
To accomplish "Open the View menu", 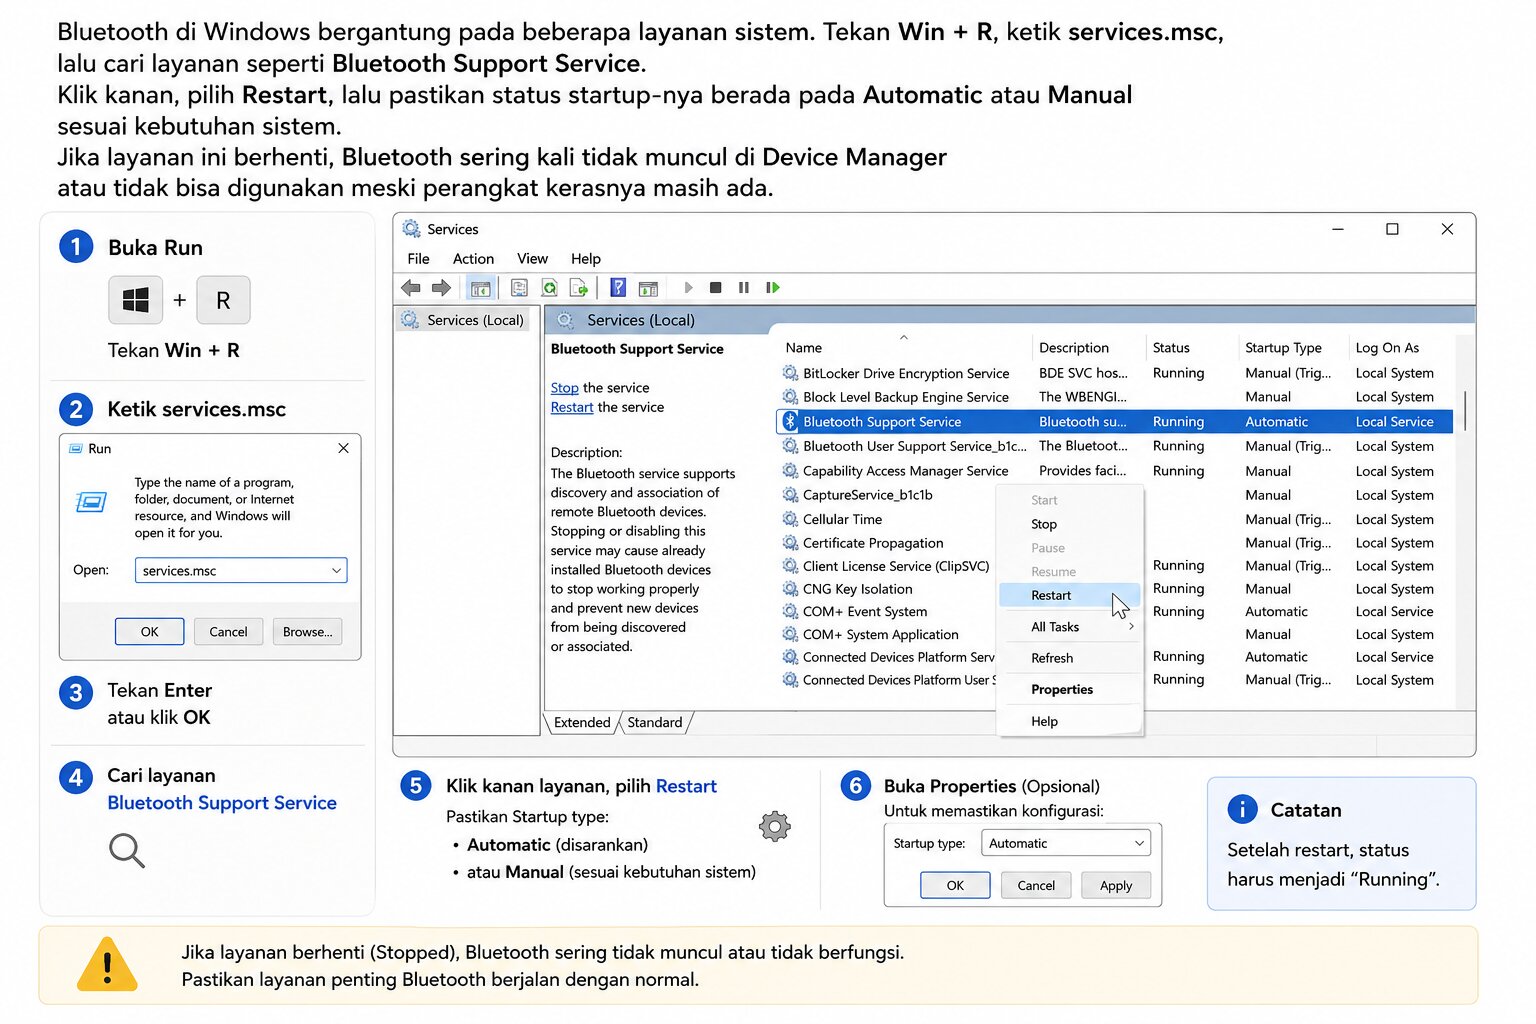I will tap(532, 259).
